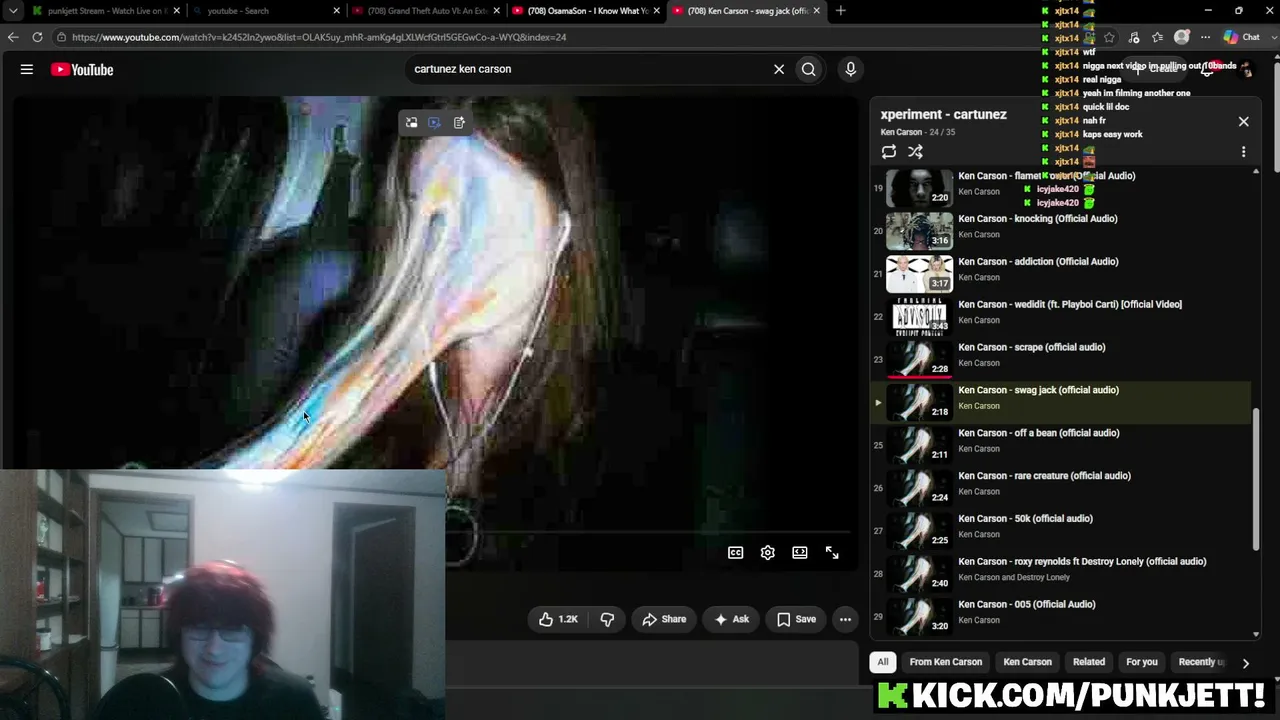Click 'Ken Carson and Destroy Lonely' artist text
The image size is (1280, 720).
pos(1014,577)
